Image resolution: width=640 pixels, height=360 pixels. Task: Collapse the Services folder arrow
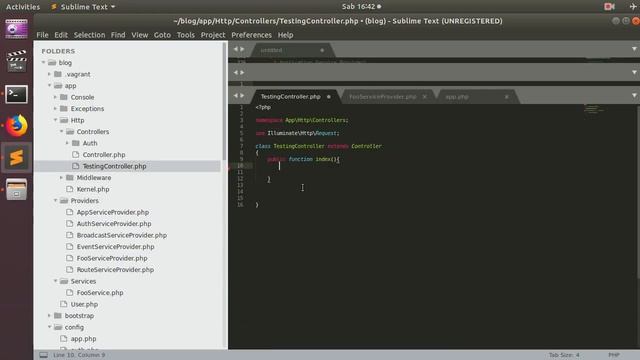tap(55, 281)
